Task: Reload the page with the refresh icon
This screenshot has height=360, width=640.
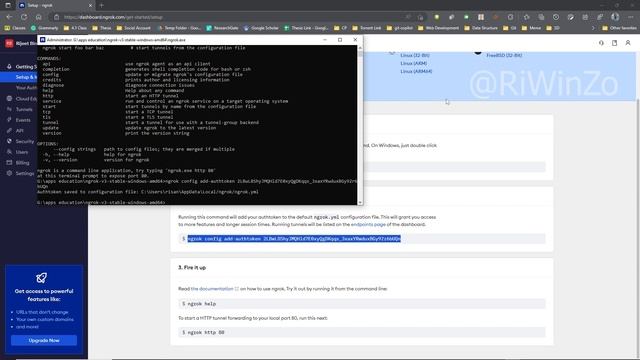Action: pyautogui.click(x=24, y=17)
